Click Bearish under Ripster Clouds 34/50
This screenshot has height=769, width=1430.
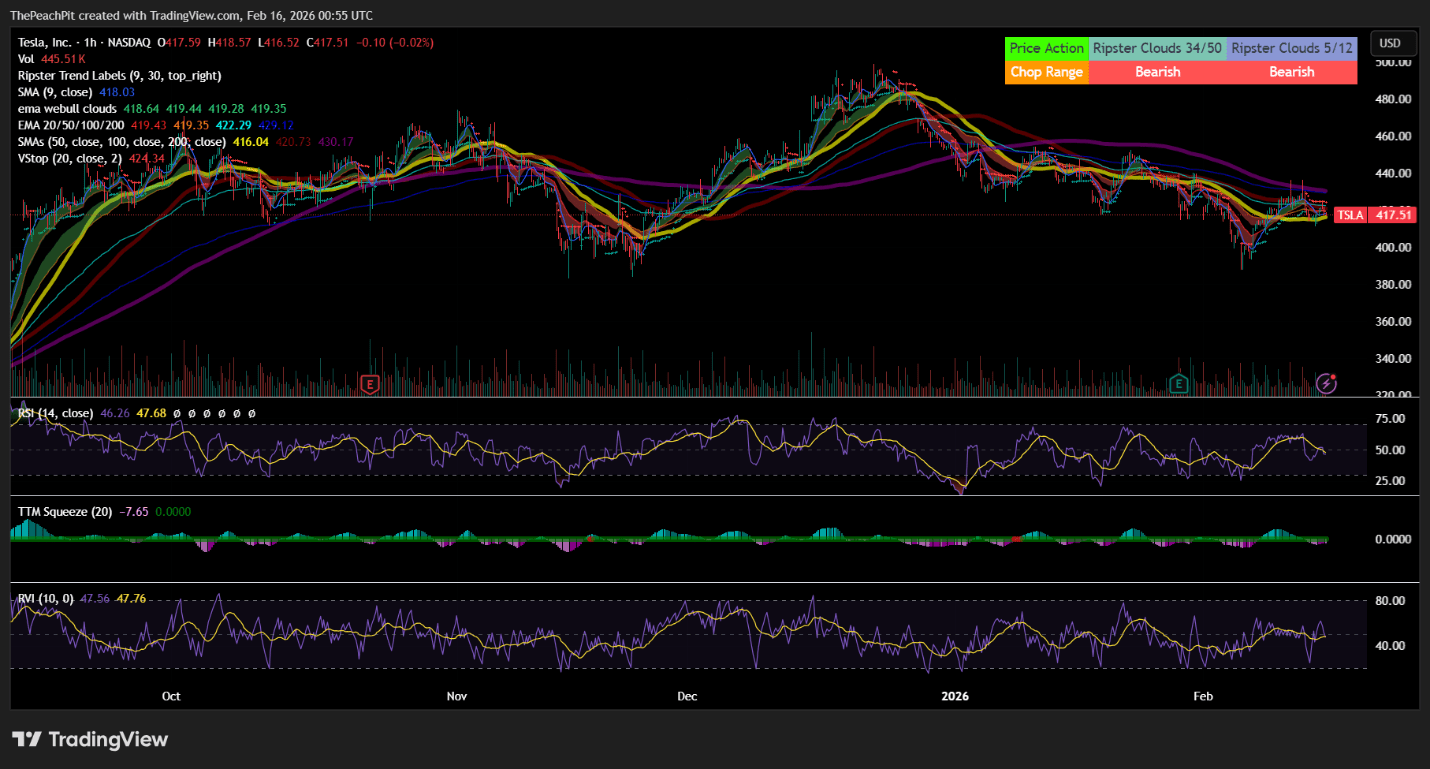point(1157,72)
